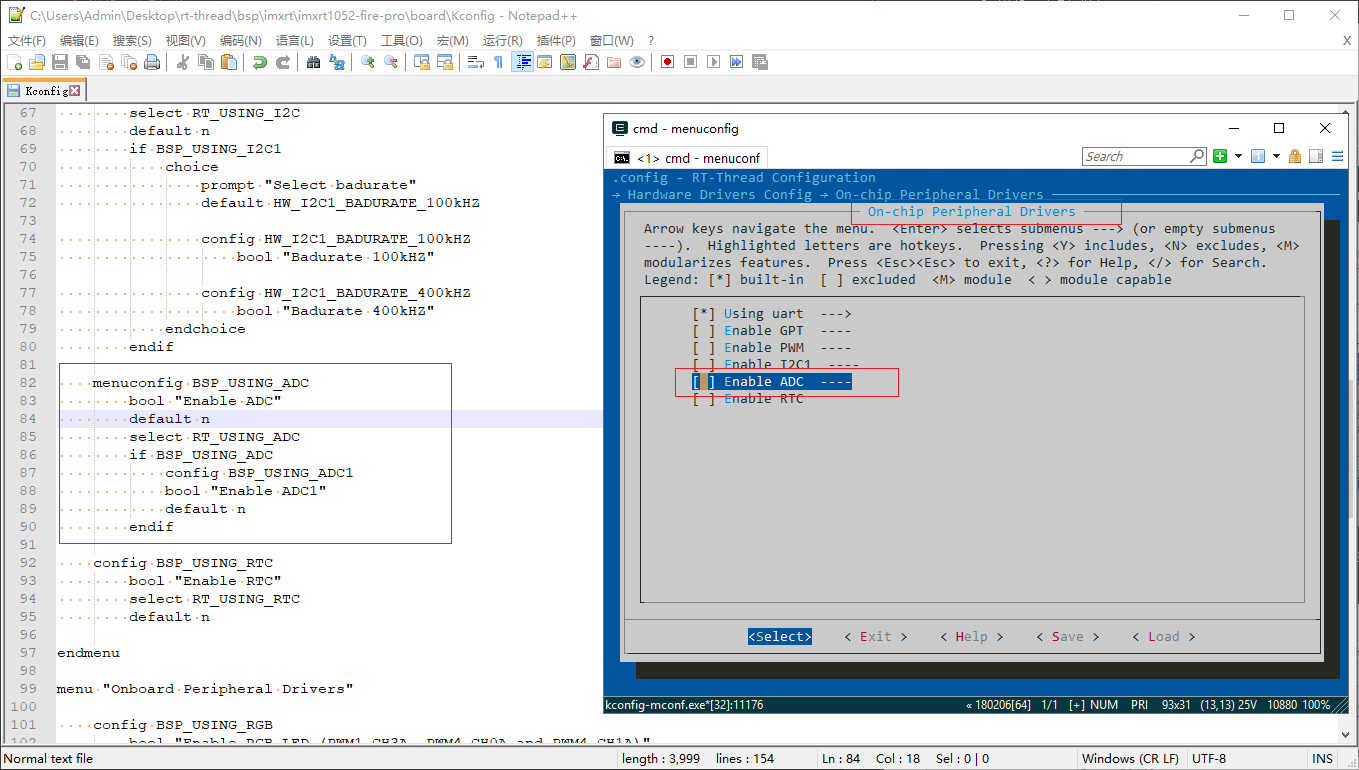Click the lock icon in cmd toolbar

point(1295,157)
